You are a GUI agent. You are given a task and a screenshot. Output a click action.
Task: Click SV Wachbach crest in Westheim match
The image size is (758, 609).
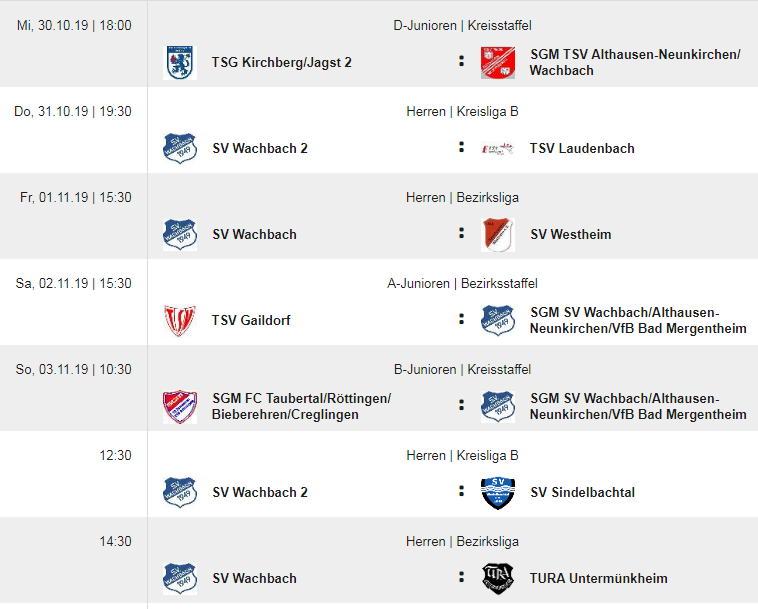(180, 235)
